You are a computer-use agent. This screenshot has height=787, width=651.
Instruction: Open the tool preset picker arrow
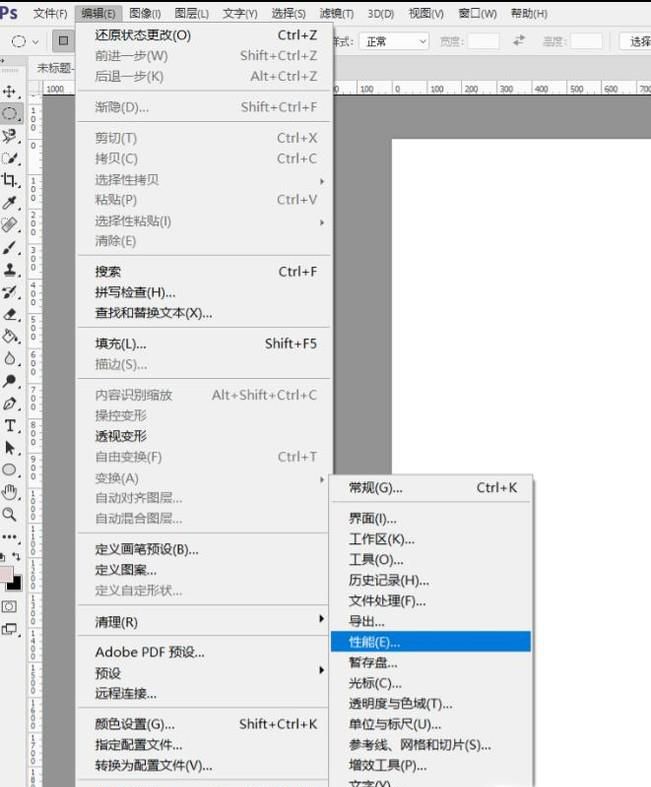[x=35, y=42]
